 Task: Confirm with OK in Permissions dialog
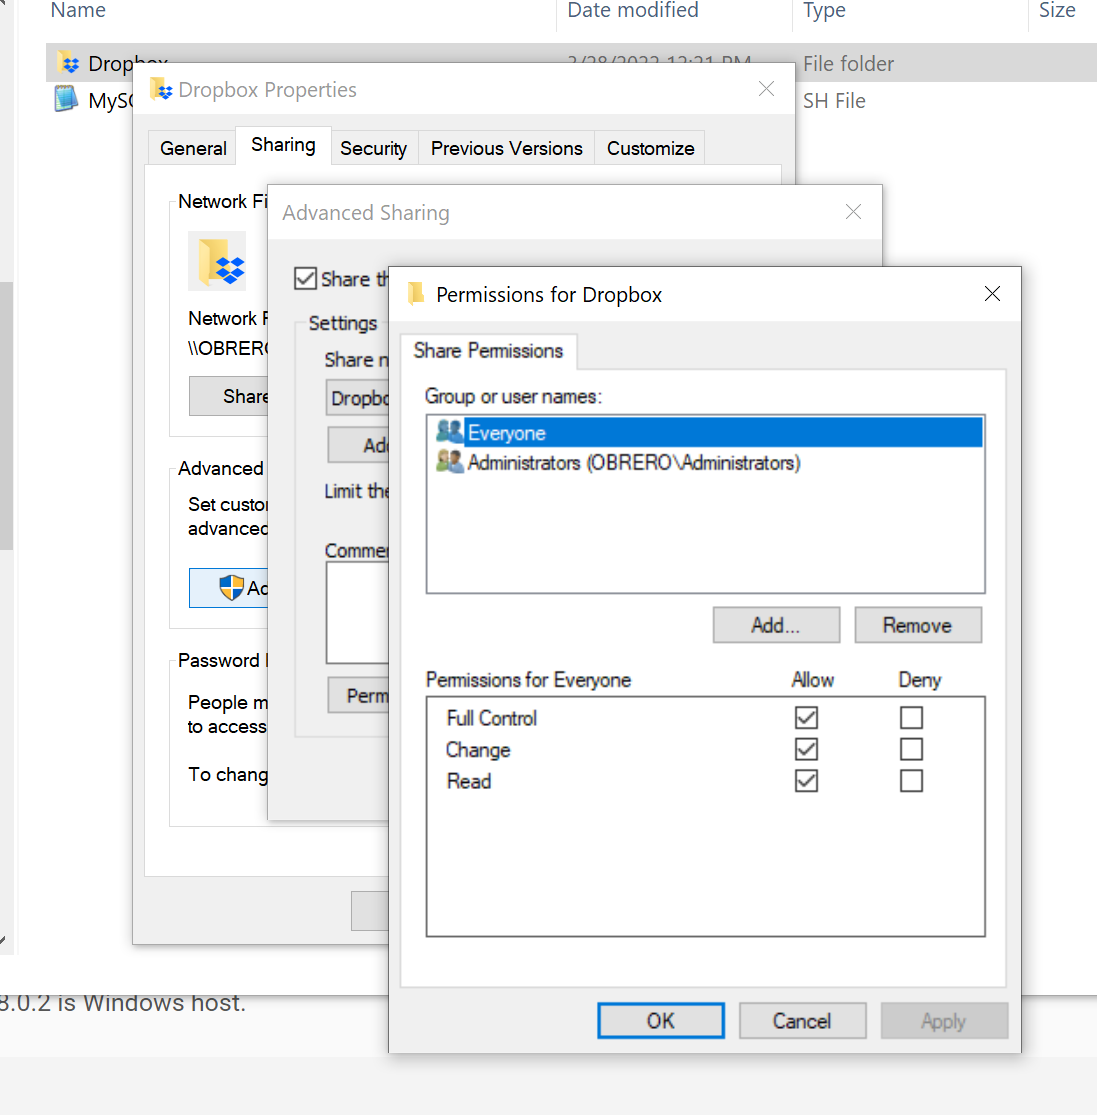click(660, 1020)
